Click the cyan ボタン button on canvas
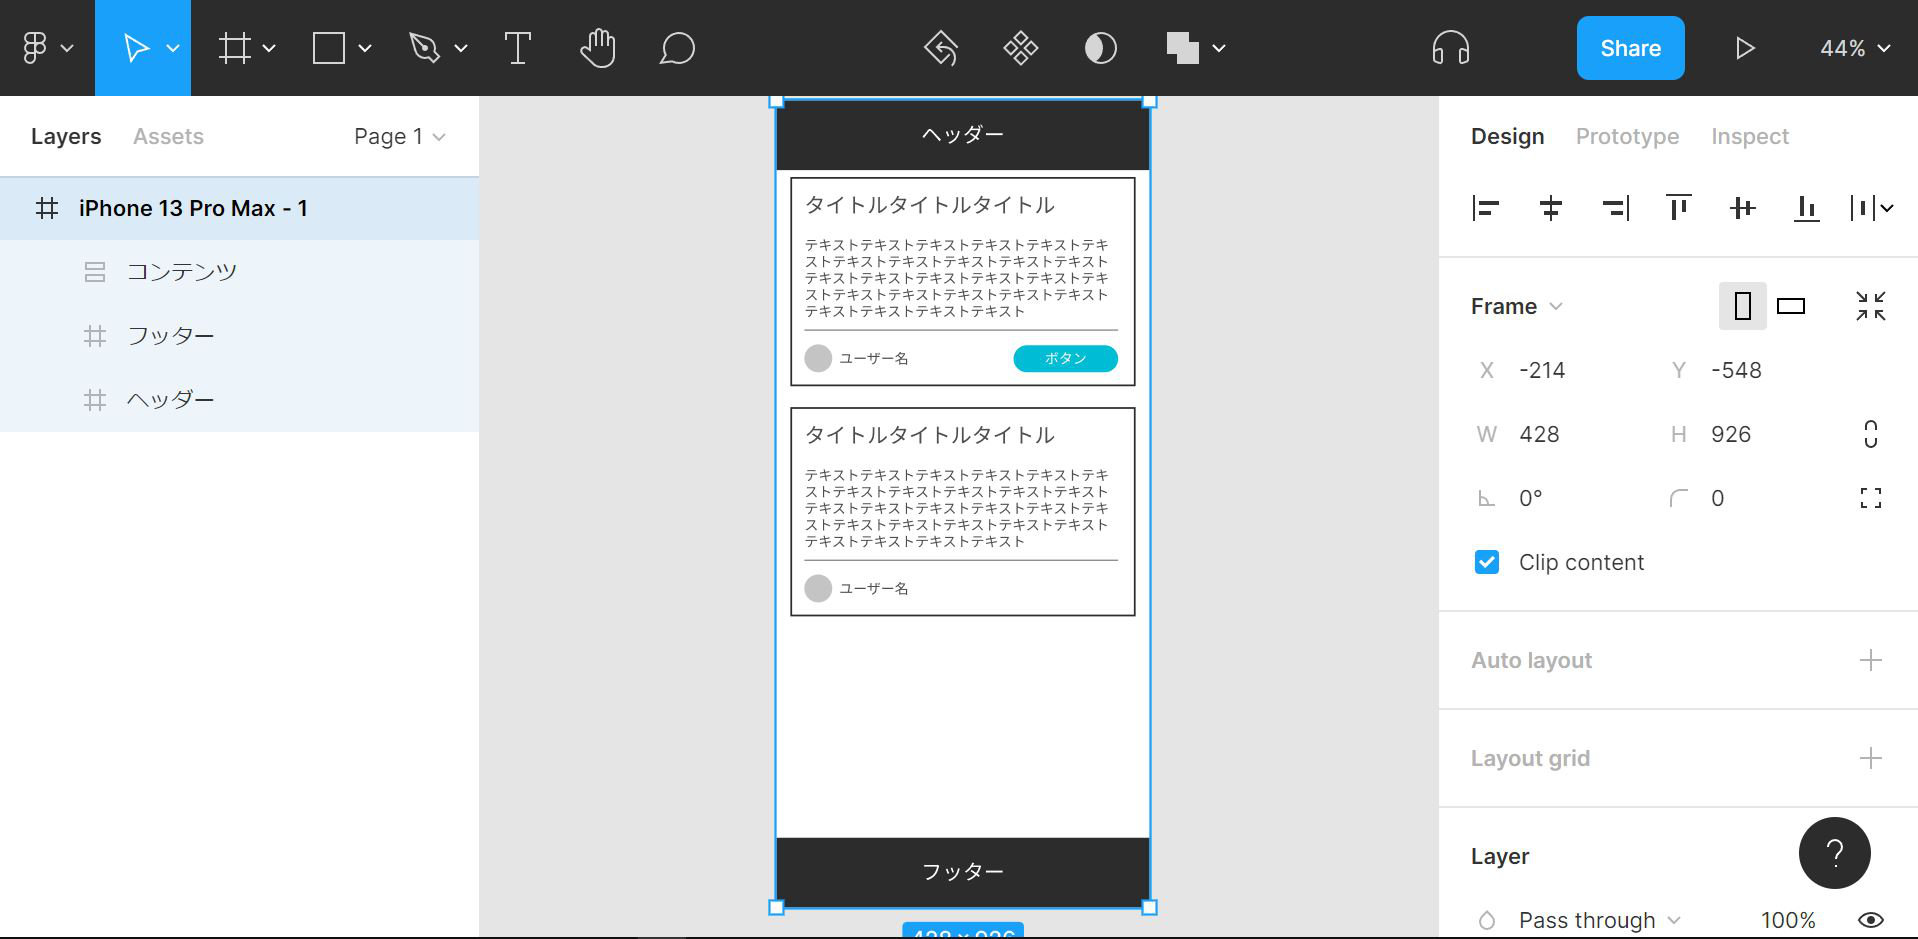This screenshot has height=939, width=1918. click(1065, 358)
